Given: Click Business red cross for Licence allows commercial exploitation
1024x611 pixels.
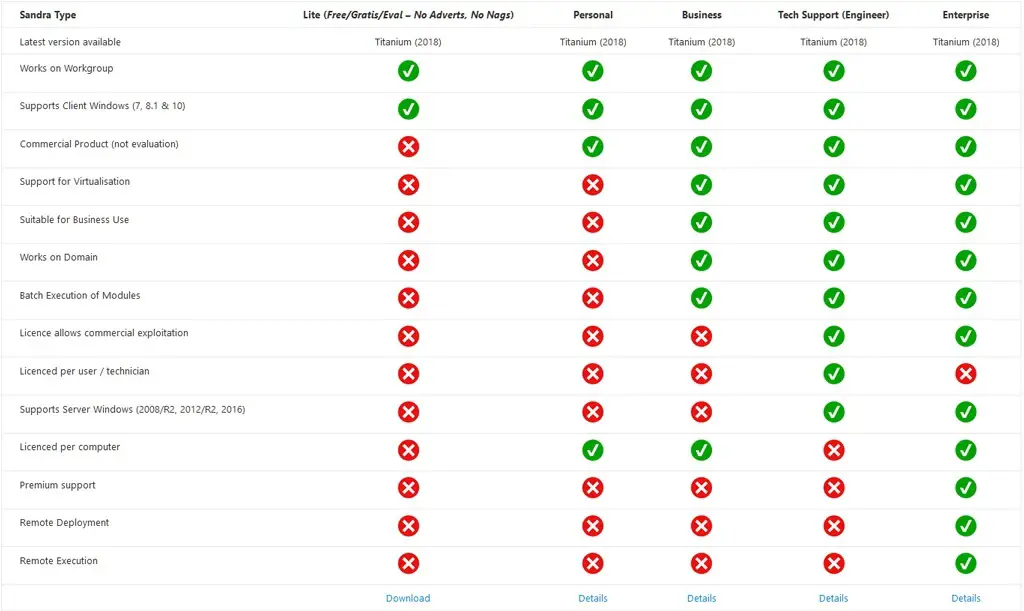Looking at the screenshot, I should [x=701, y=336].
